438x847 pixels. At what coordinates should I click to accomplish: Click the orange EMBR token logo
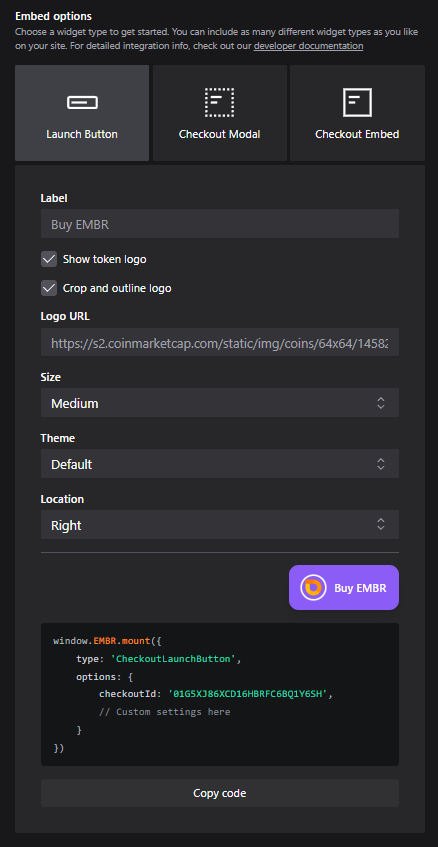tap(314, 588)
